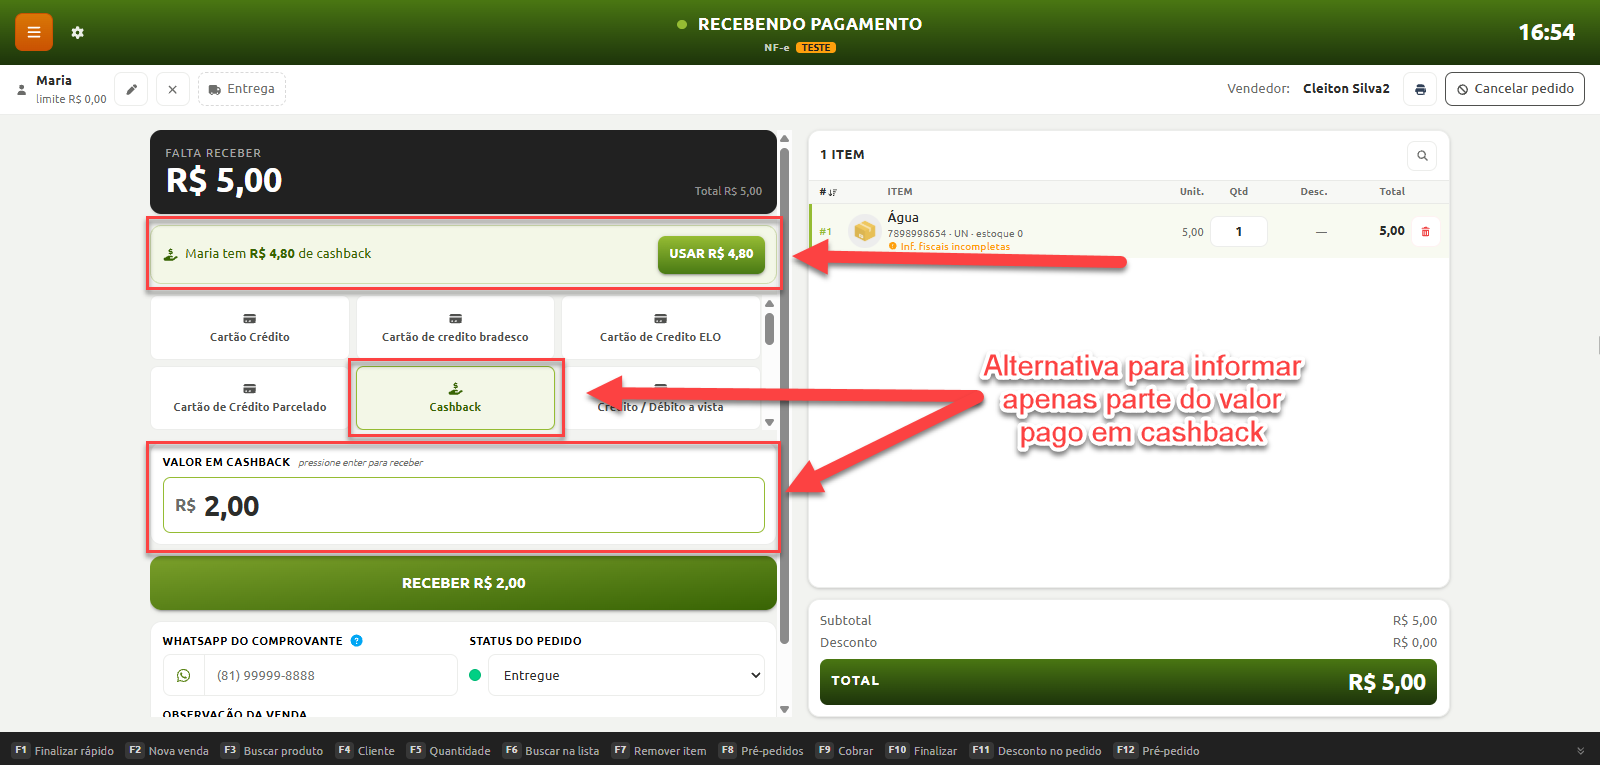Image resolution: width=1600 pixels, height=765 pixels.
Task: Click the WhatsApp icon in the phone field
Action: point(184,675)
